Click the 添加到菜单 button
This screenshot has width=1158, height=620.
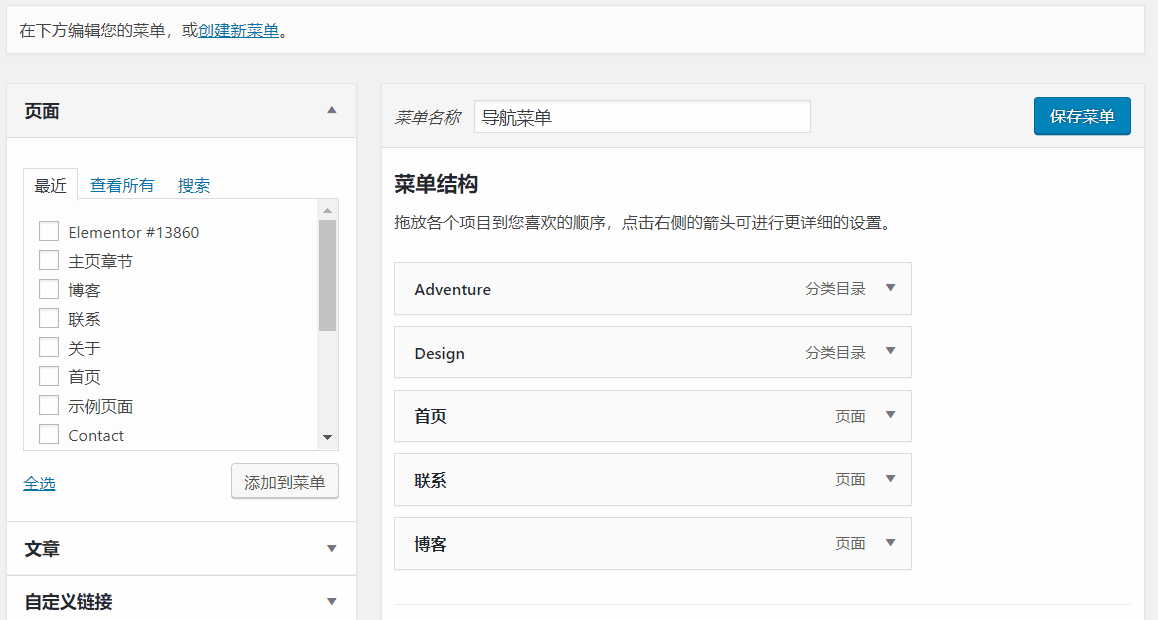(284, 481)
